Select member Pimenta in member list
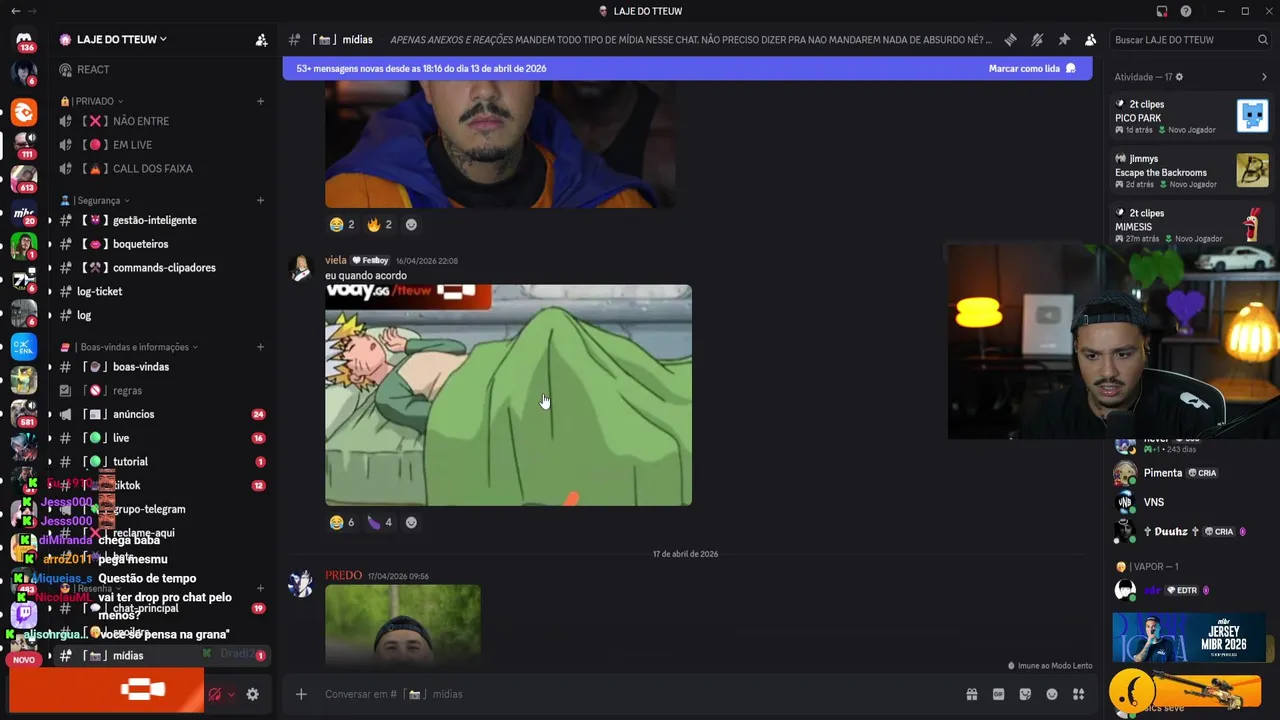Viewport: 1280px width, 720px height. [1190, 473]
